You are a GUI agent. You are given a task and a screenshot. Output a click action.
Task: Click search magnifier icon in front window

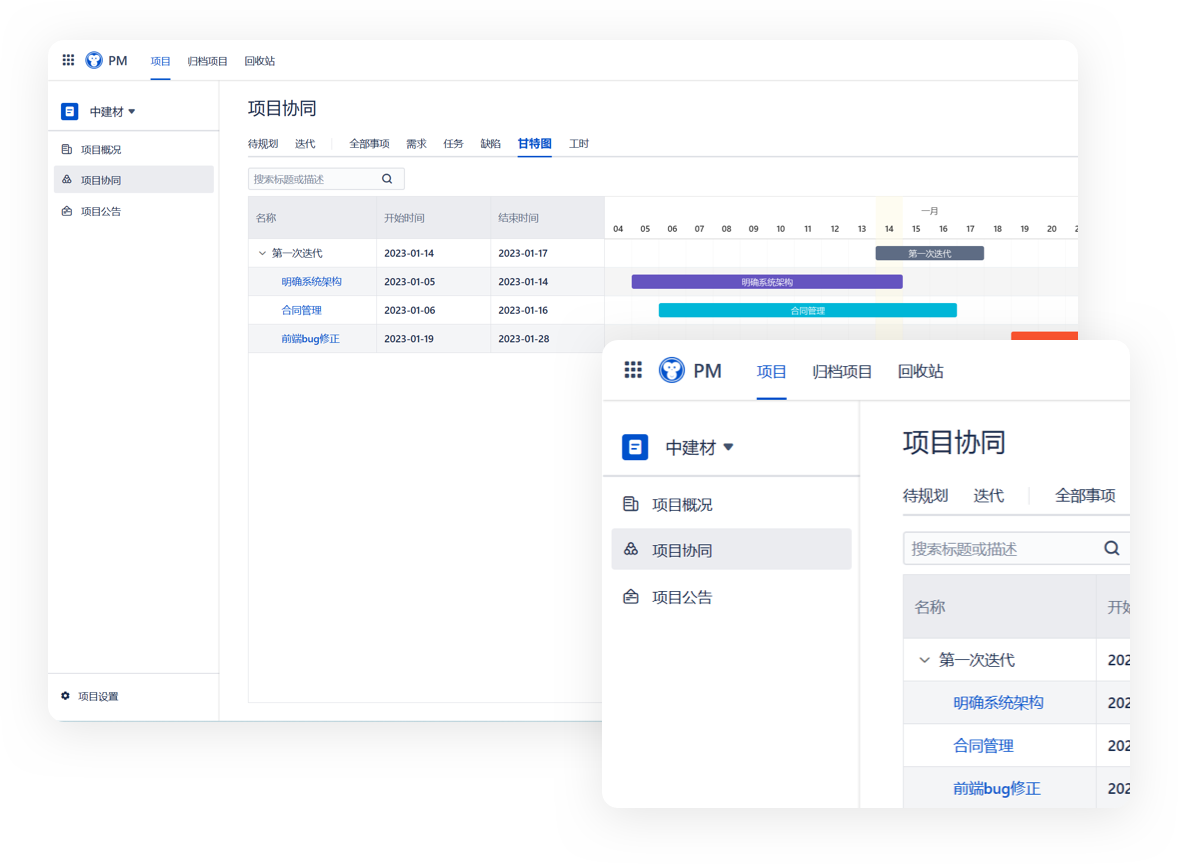pyautogui.click(x=1112, y=548)
